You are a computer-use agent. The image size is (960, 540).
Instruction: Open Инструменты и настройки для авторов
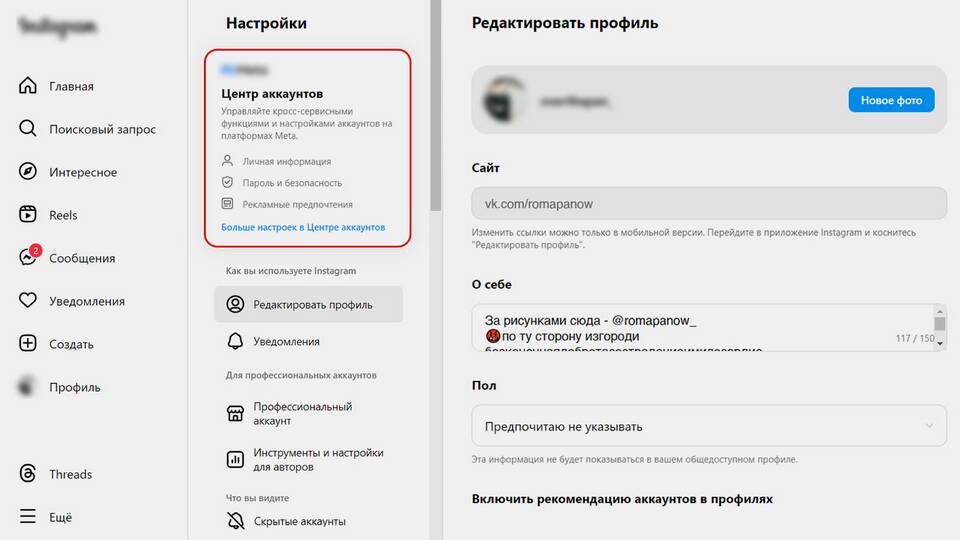pos(308,459)
